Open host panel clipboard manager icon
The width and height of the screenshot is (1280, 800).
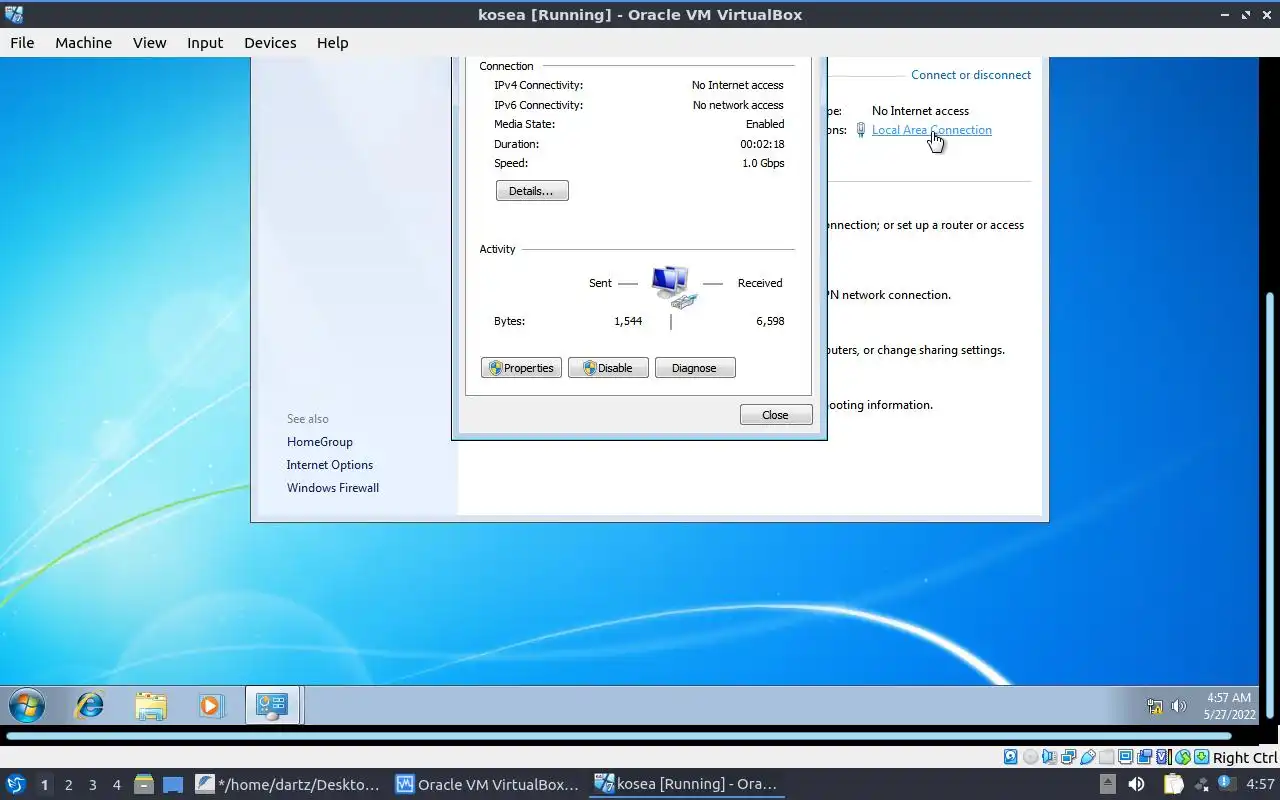pyautogui.click(x=1174, y=784)
